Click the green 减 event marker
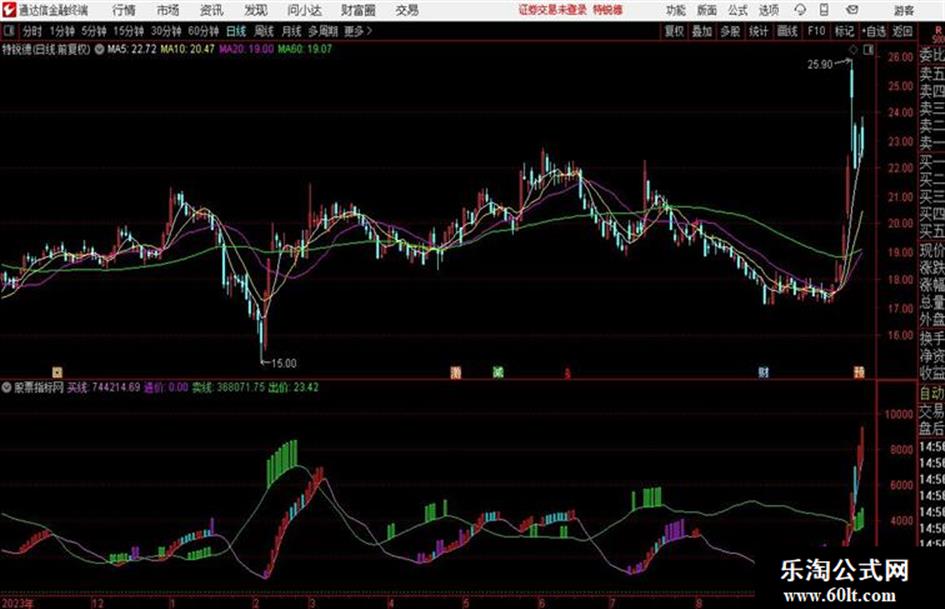This screenshot has width=945, height=609. 498,373
